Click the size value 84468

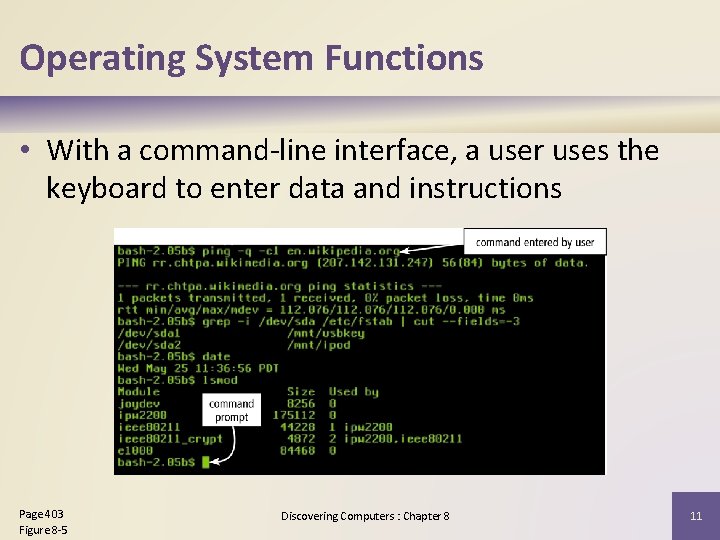[x=298, y=450]
